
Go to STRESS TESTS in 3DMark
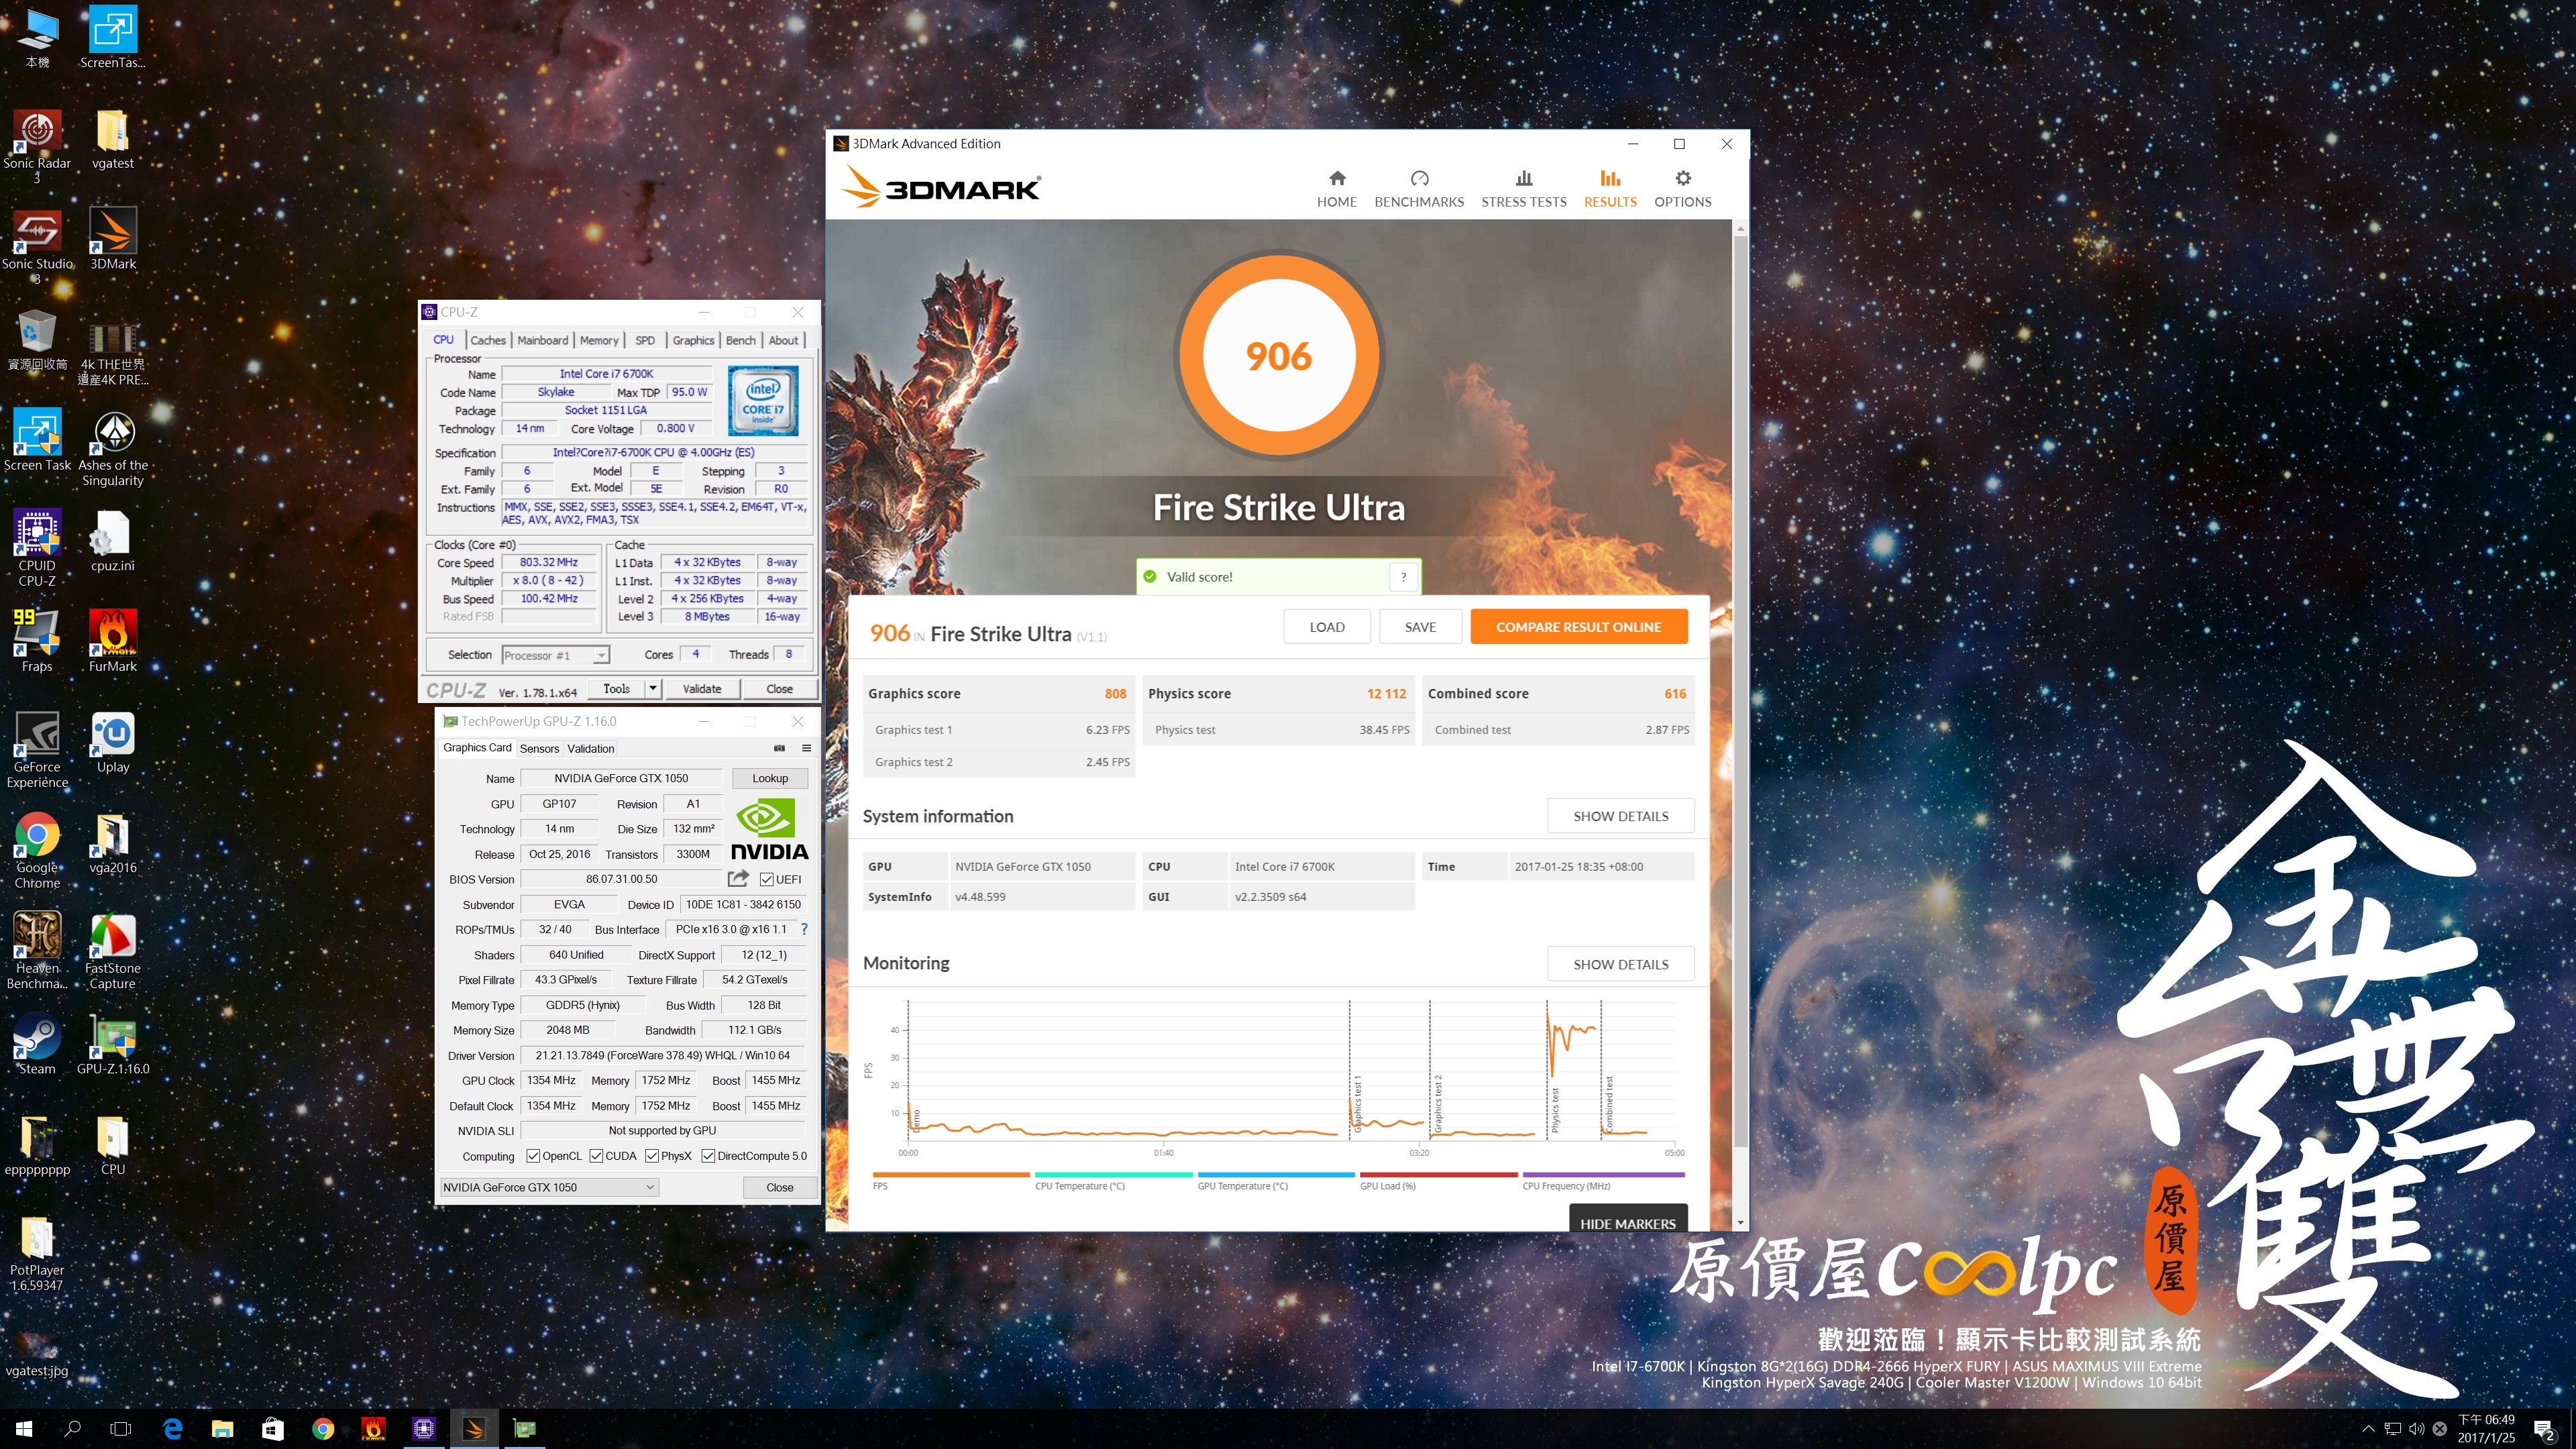[1523, 189]
